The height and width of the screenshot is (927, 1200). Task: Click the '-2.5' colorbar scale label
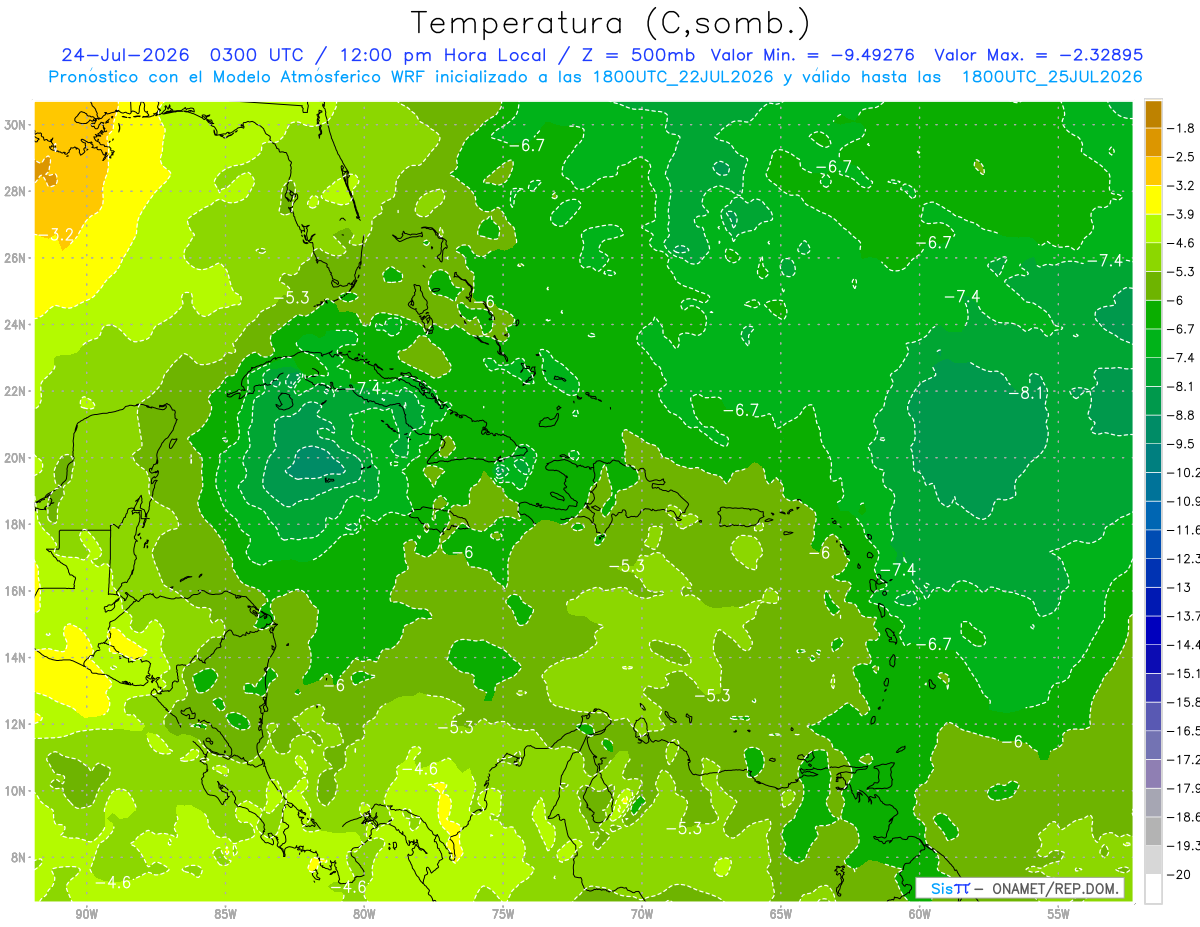click(1181, 157)
